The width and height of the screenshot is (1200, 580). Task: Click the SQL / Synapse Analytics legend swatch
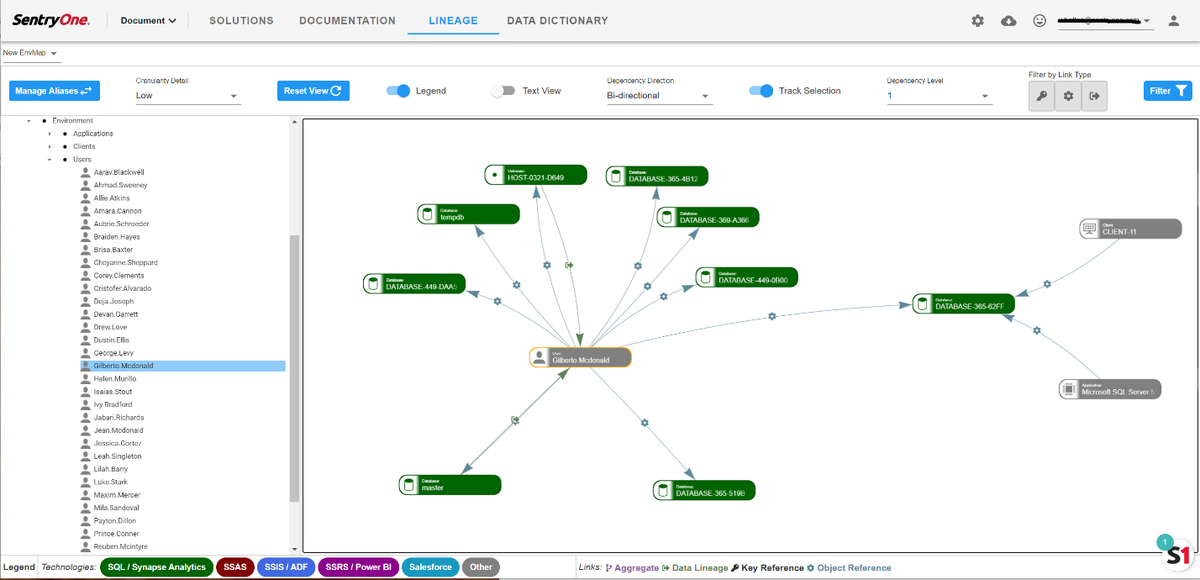[x=157, y=568]
